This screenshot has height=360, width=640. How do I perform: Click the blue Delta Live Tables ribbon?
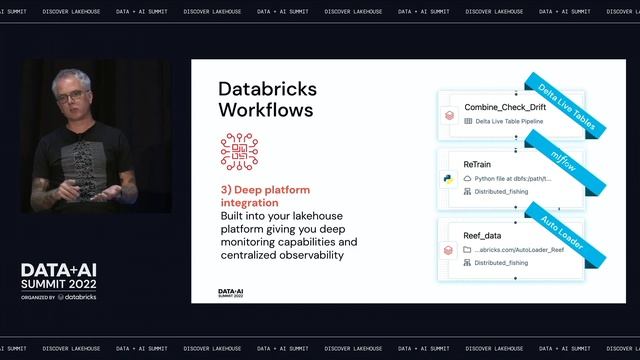(566, 106)
